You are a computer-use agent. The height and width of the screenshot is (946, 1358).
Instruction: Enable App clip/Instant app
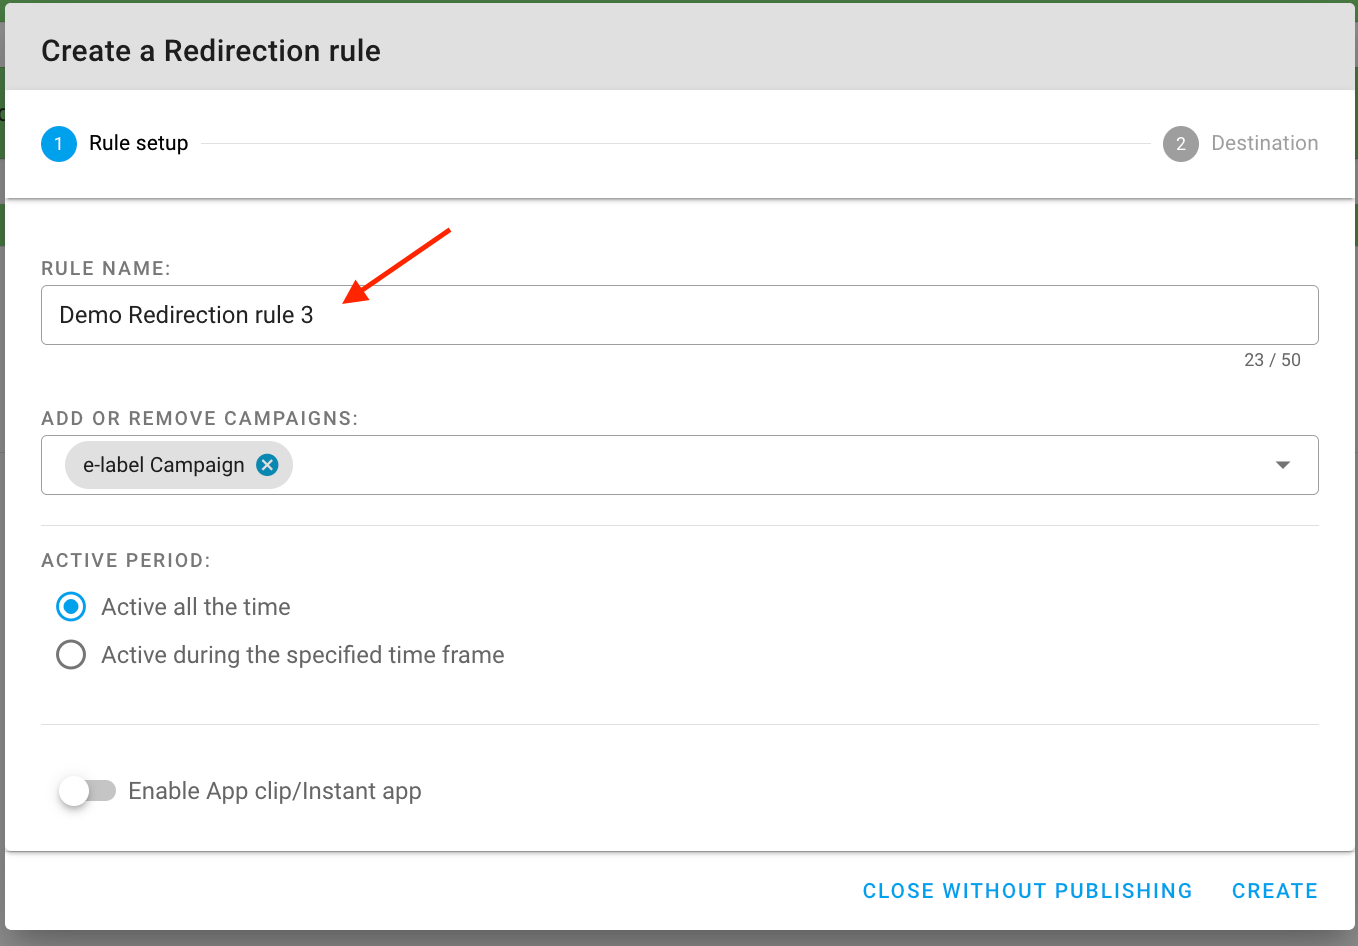(88, 790)
